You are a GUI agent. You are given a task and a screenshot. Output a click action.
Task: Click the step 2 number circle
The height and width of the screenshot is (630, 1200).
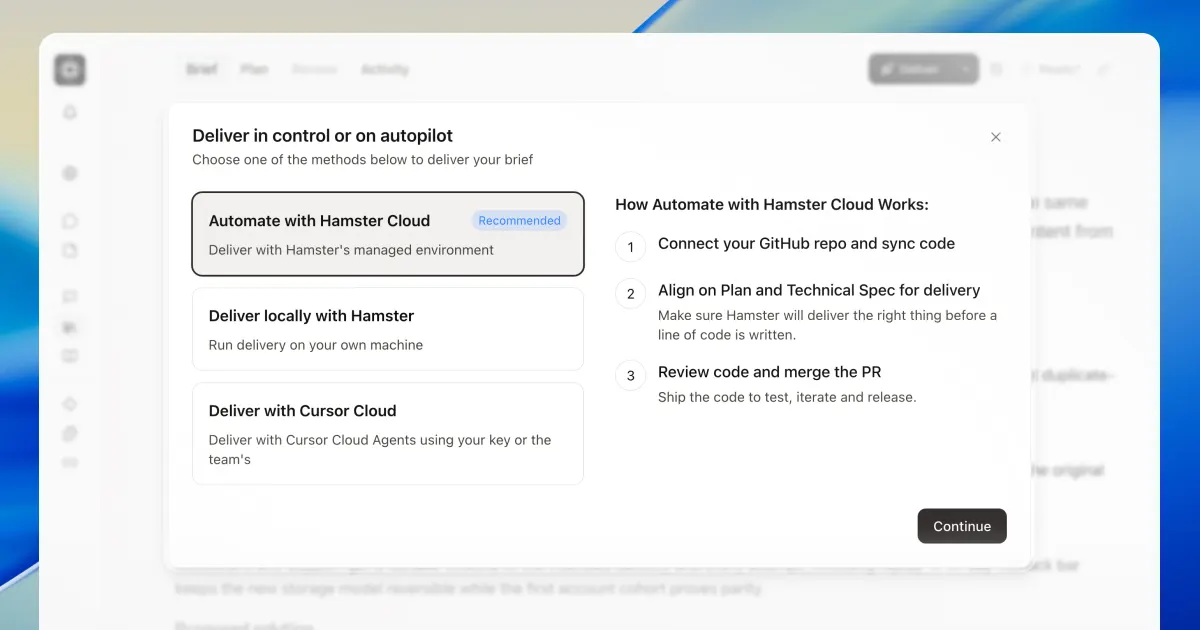tap(630, 293)
